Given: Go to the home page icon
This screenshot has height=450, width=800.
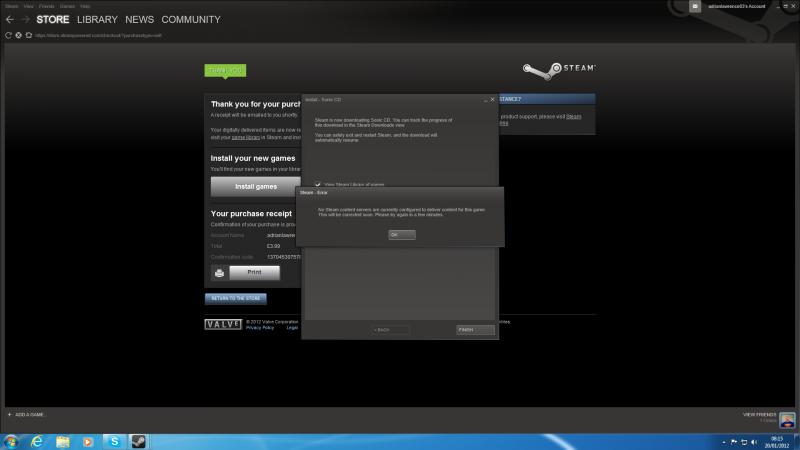Looking at the screenshot, I should (29, 35).
